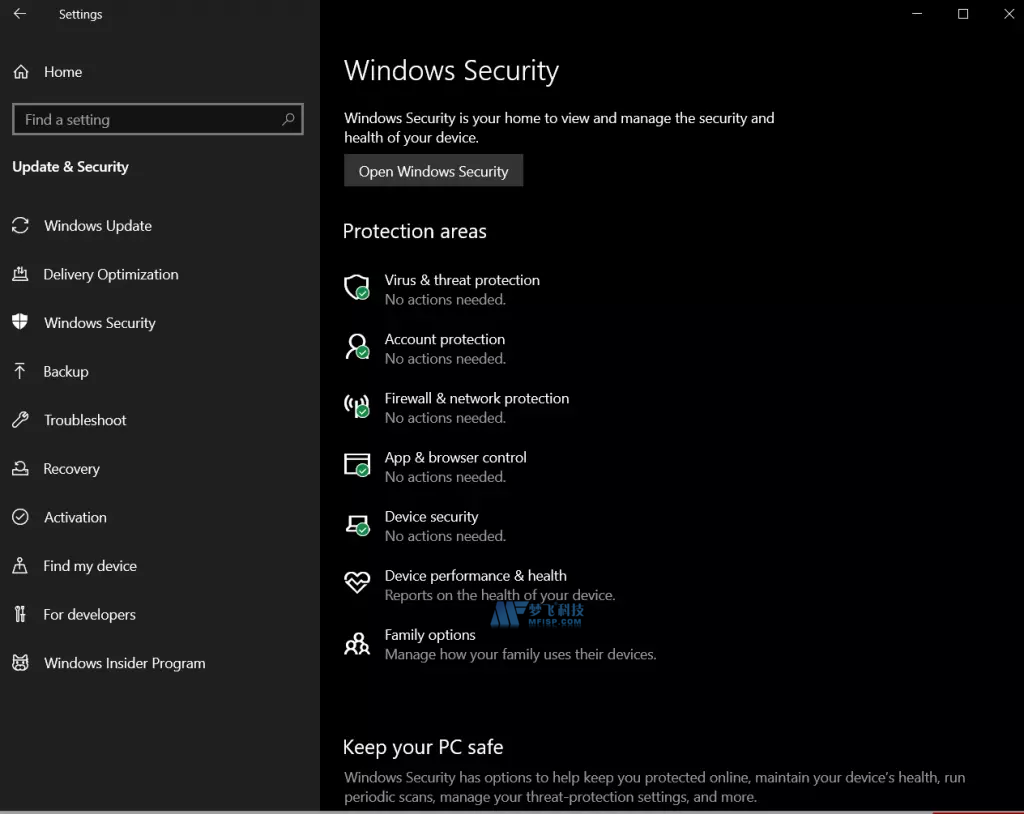Click the Troubleshoot wrench icon
1024x814 pixels.
(20, 419)
